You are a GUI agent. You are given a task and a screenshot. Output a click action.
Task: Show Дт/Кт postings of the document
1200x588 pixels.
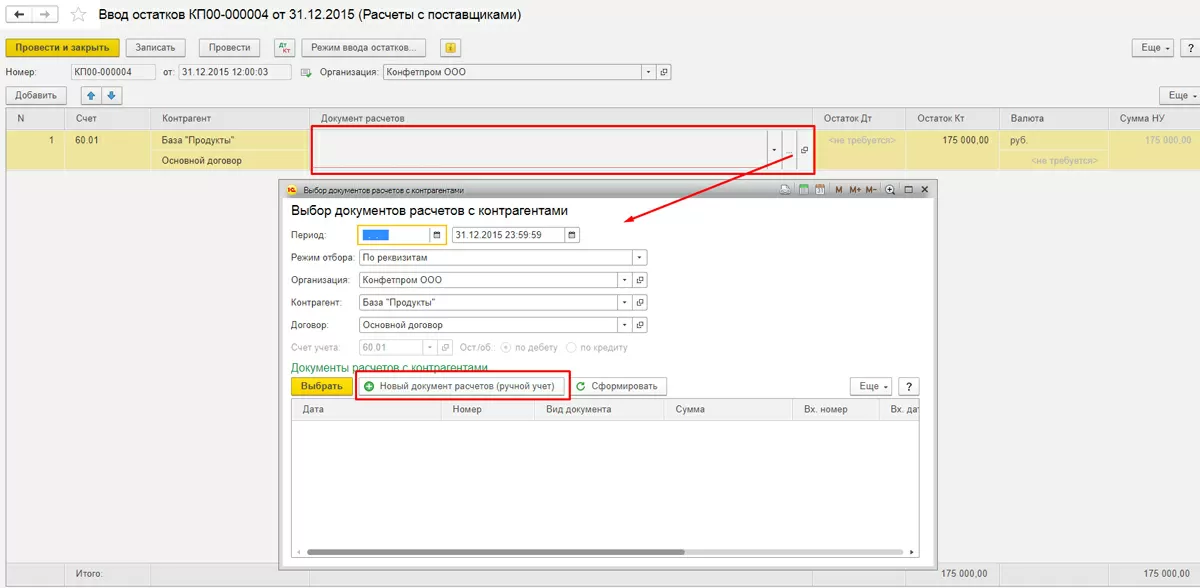[x=284, y=47]
